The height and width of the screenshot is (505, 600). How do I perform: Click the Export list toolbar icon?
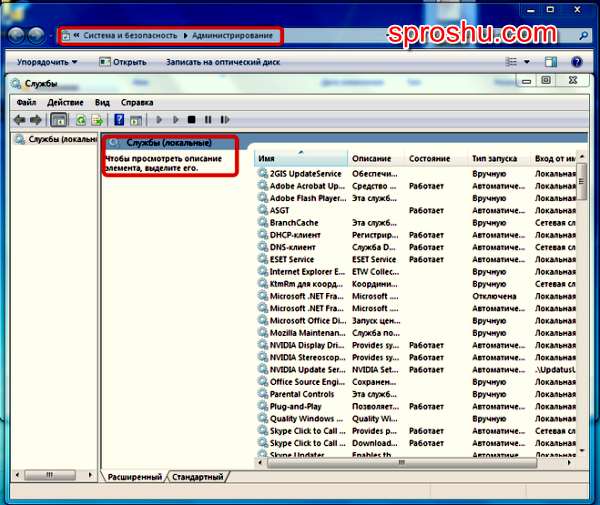coord(97,120)
